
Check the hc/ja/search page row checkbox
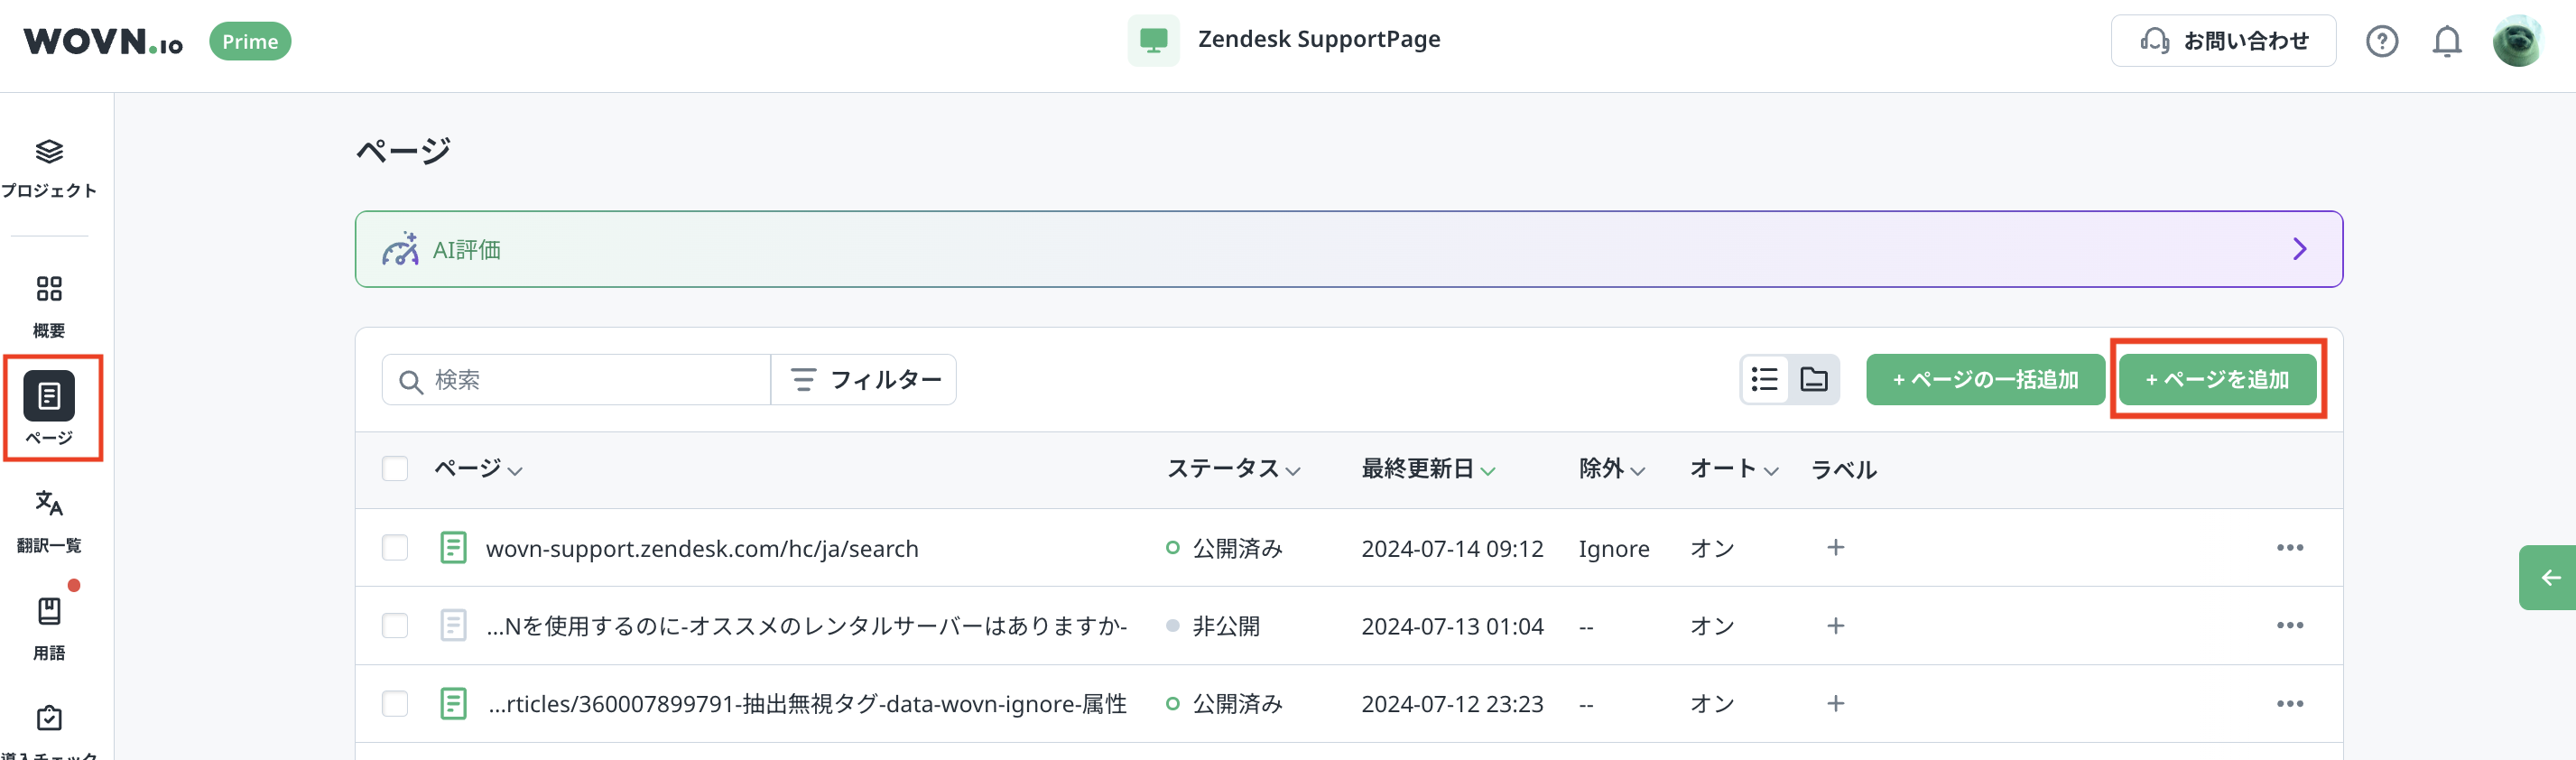click(395, 548)
